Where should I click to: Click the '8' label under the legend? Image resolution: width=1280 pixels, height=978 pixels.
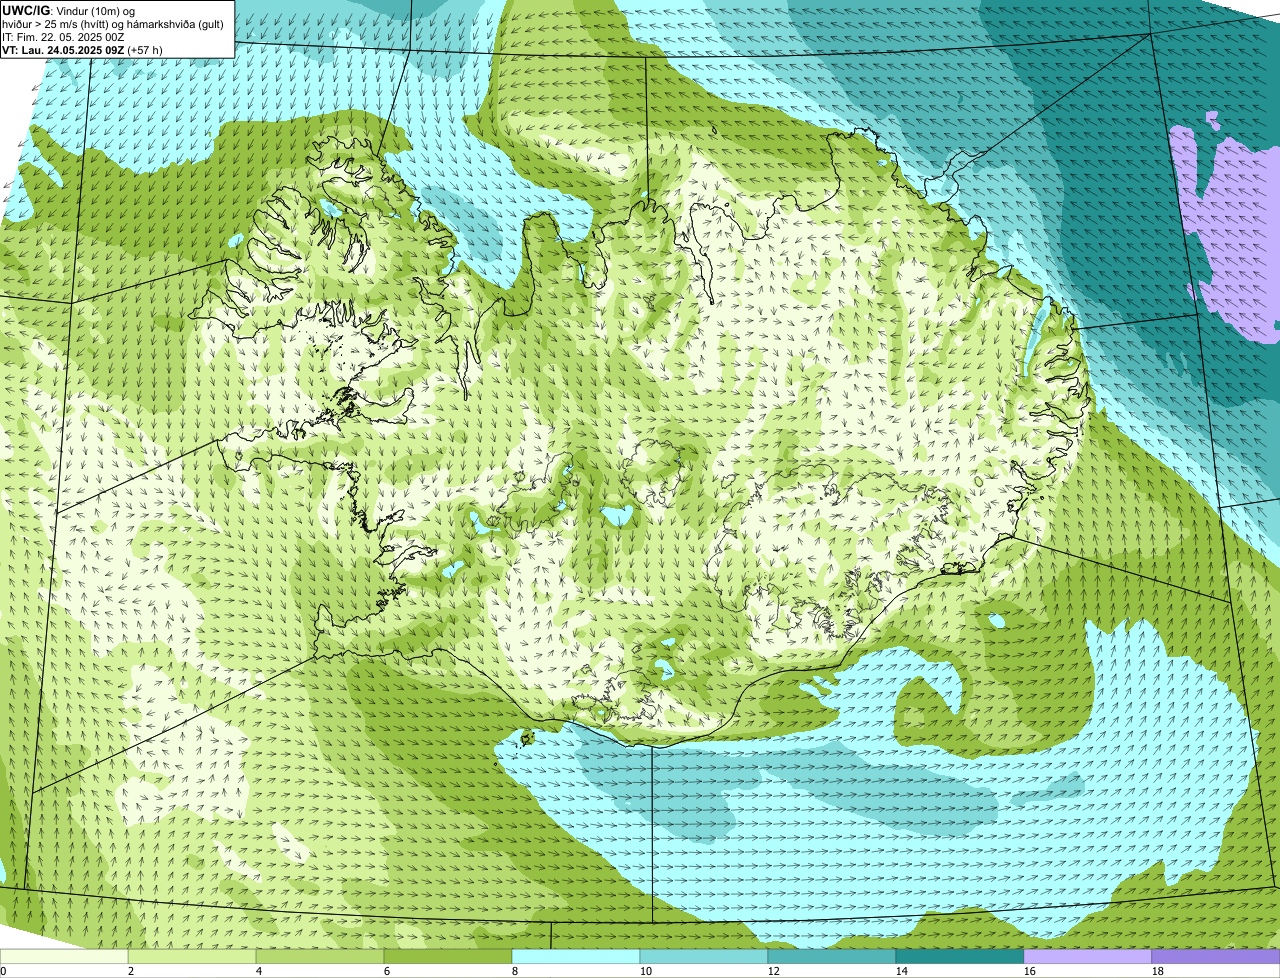pyautogui.click(x=515, y=971)
